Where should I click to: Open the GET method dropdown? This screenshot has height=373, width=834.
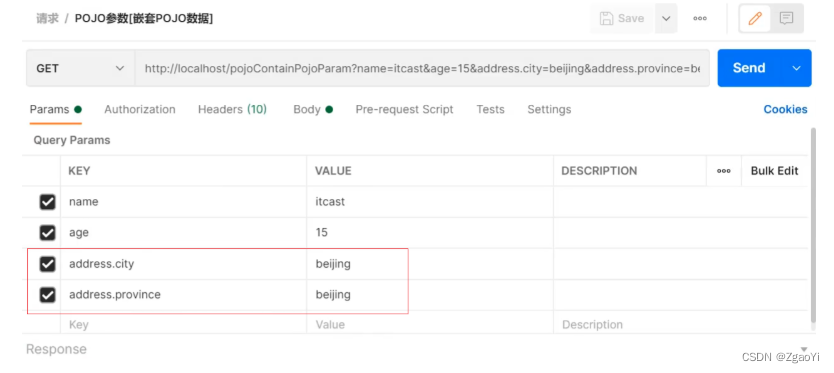click(80, 68)
